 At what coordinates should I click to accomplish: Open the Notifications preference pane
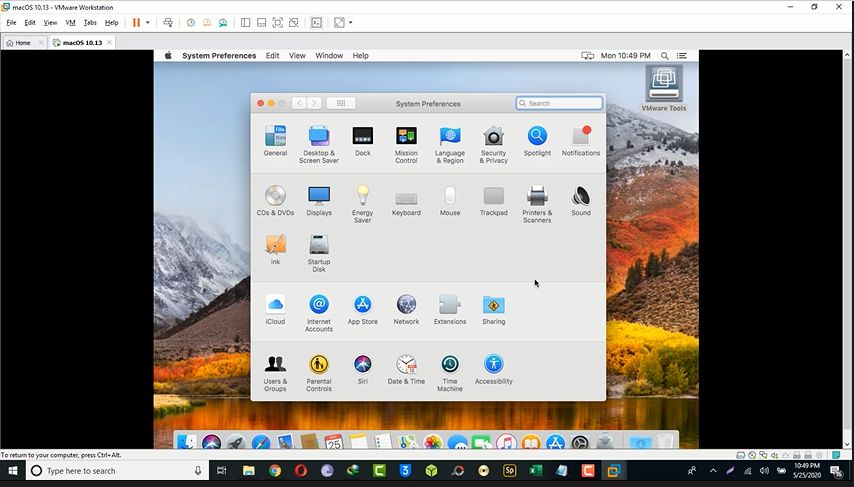point(581,141)
